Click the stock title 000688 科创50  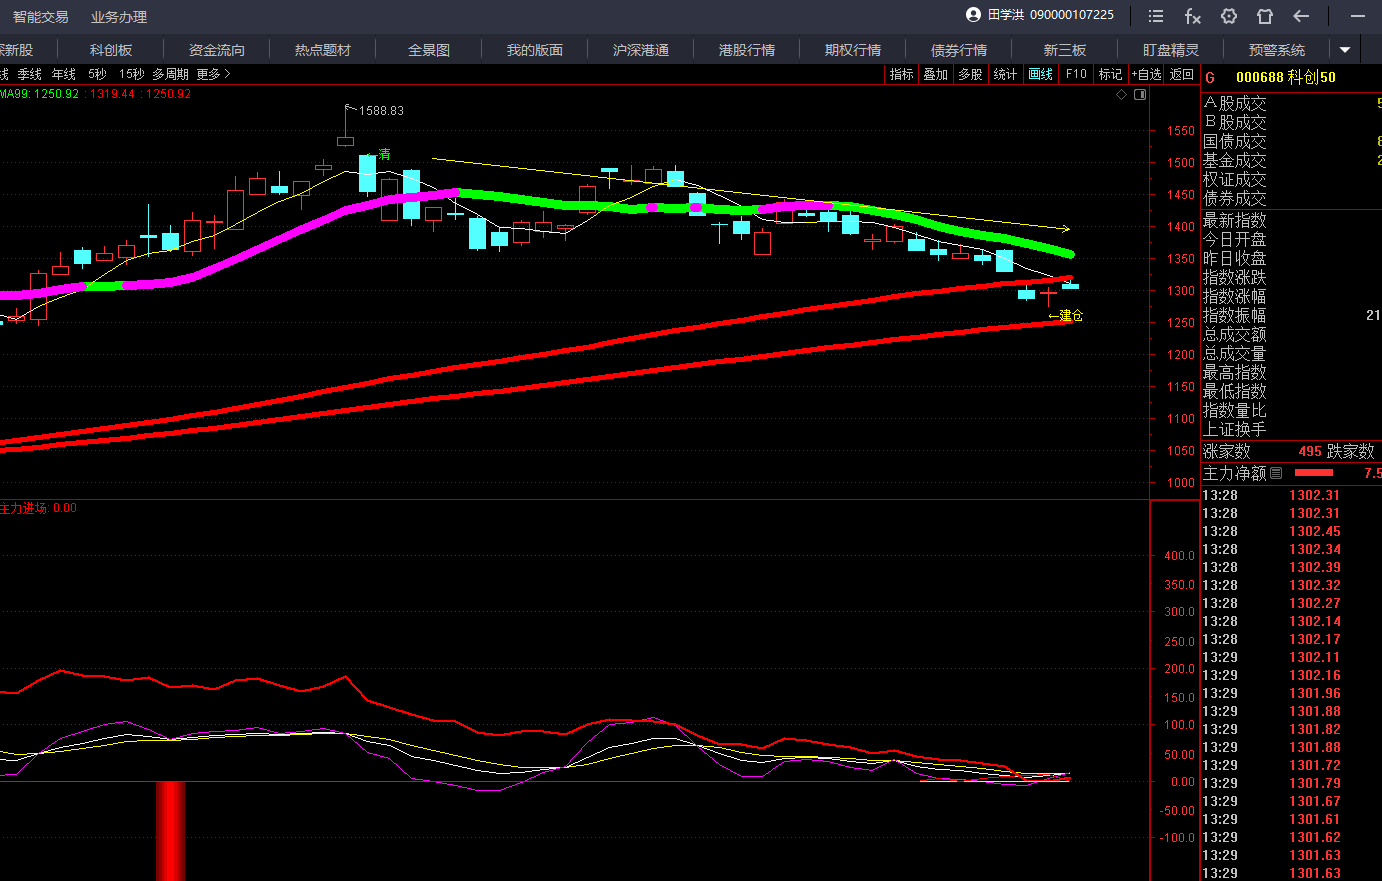click(1286, 77)
